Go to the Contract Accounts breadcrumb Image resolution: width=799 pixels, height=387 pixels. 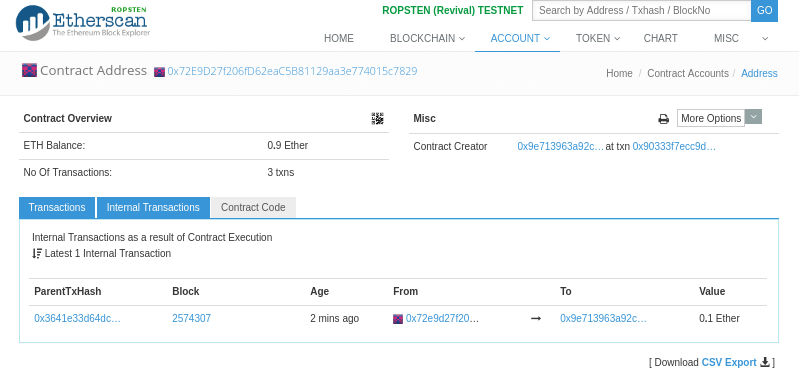click(x=688, y=73)
